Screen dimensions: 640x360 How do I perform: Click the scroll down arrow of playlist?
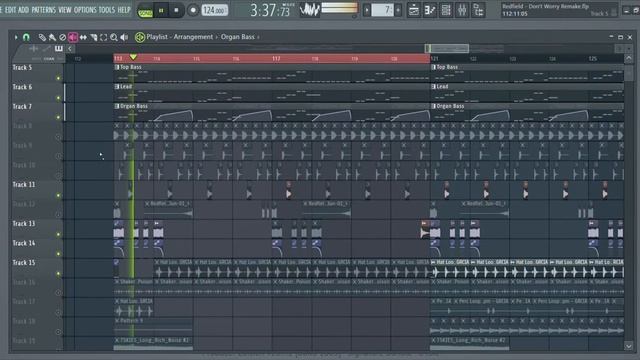(629, 346)
